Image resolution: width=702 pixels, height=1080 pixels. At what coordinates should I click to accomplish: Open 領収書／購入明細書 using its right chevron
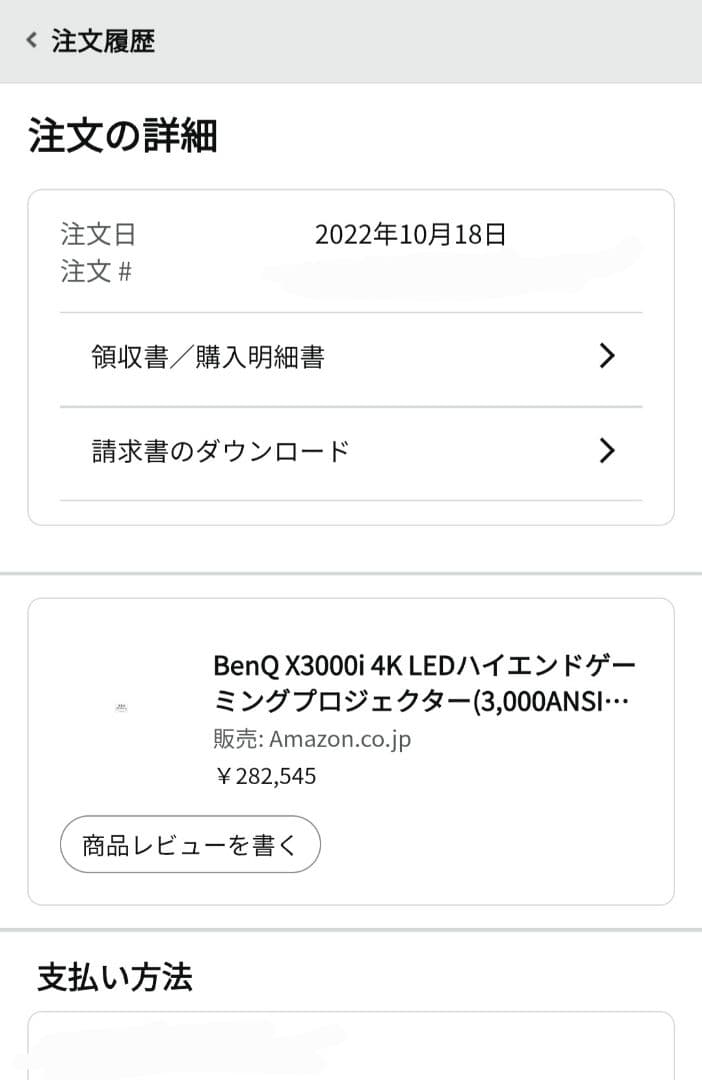point(607,356)
